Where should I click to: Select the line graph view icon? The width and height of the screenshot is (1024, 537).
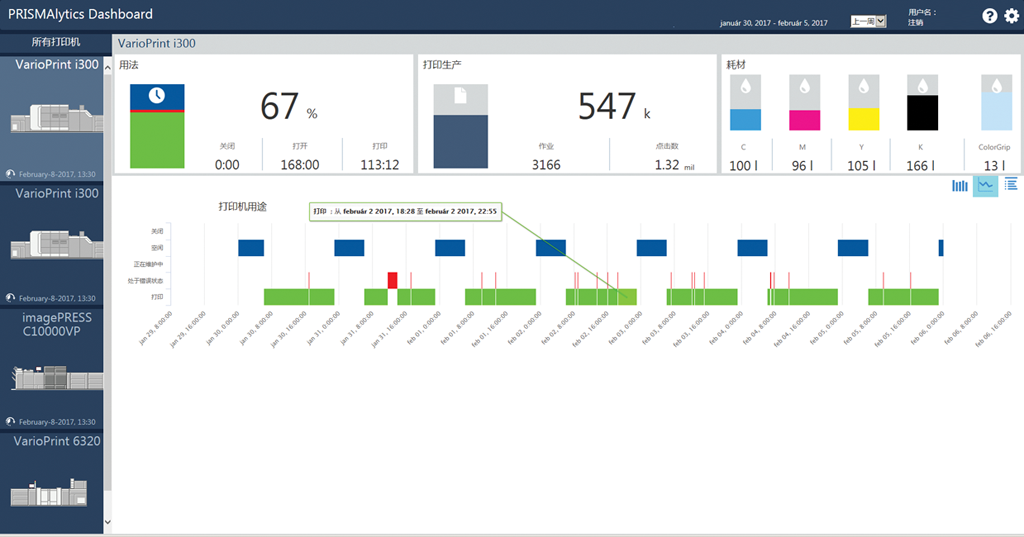985,186
